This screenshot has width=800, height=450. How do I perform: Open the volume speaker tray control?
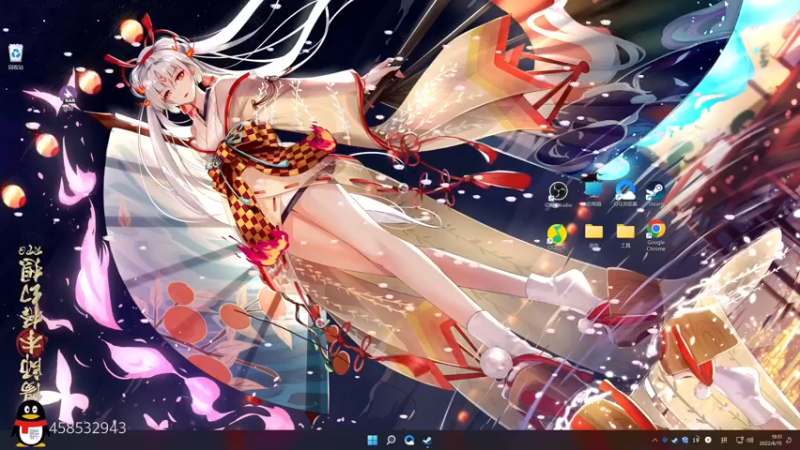coord(750,440)
